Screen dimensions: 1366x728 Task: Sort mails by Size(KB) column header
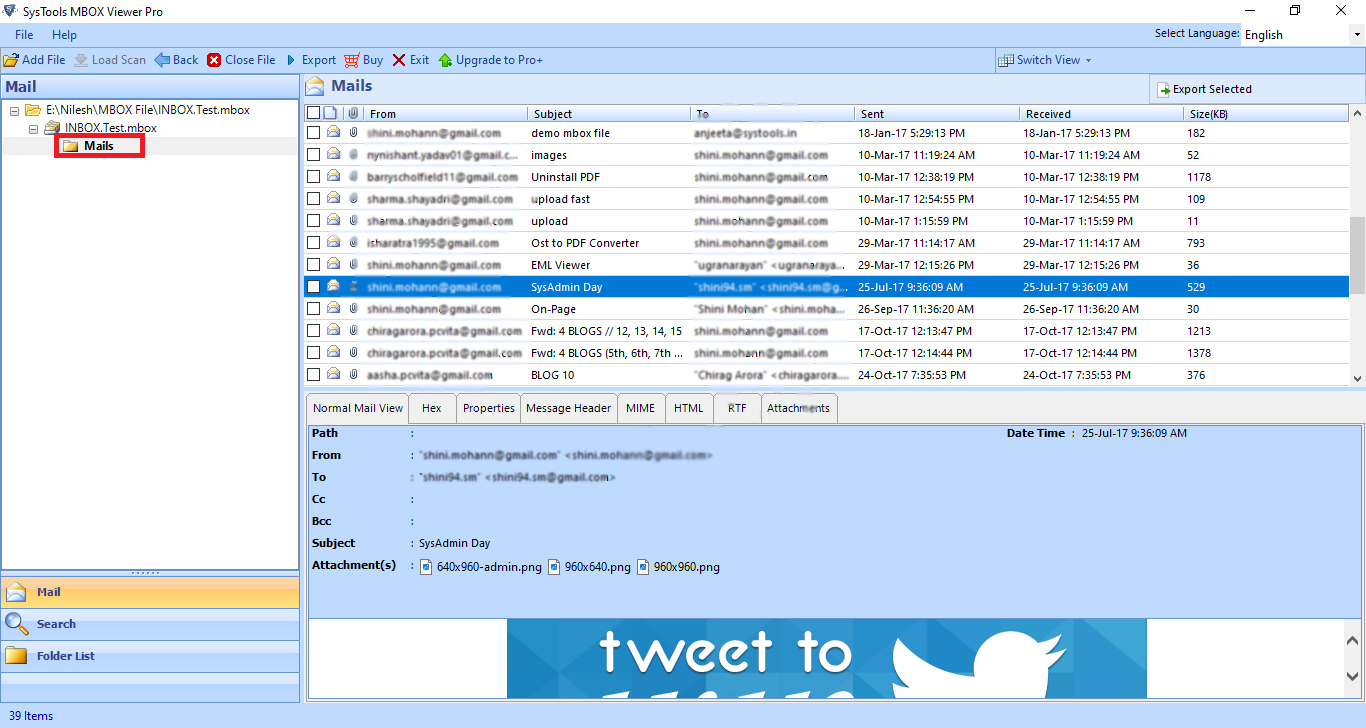click(1266, 114)
